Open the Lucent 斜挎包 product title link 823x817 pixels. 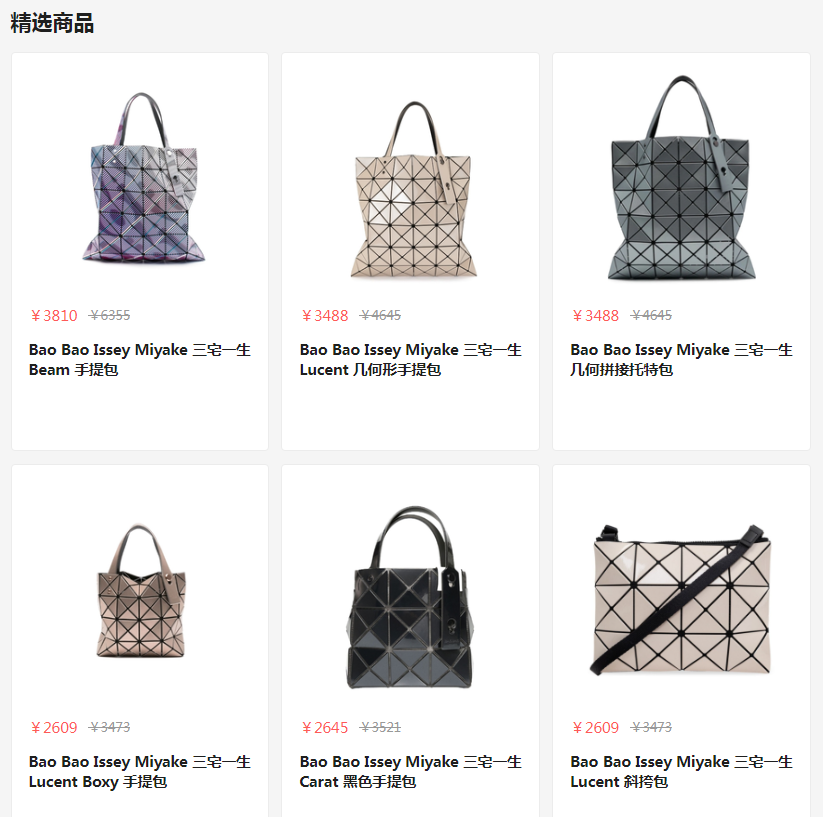[681, 771]
